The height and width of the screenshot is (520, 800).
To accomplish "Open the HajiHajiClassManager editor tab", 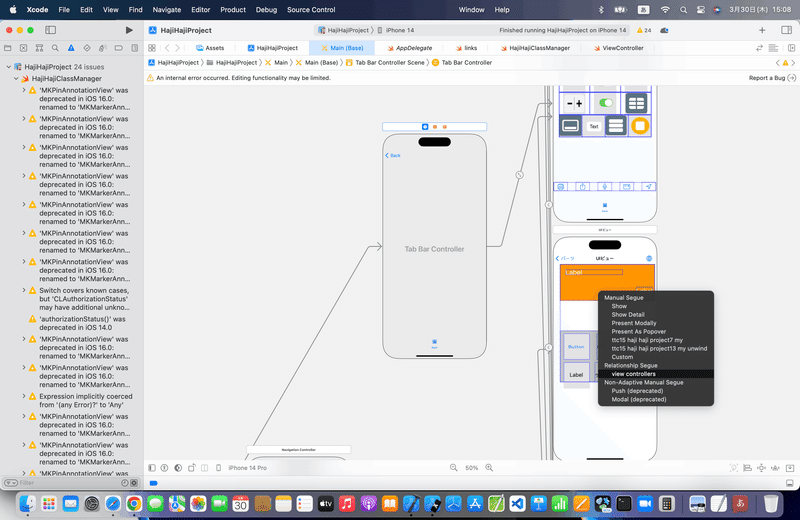I will click(x=535, y=48).
